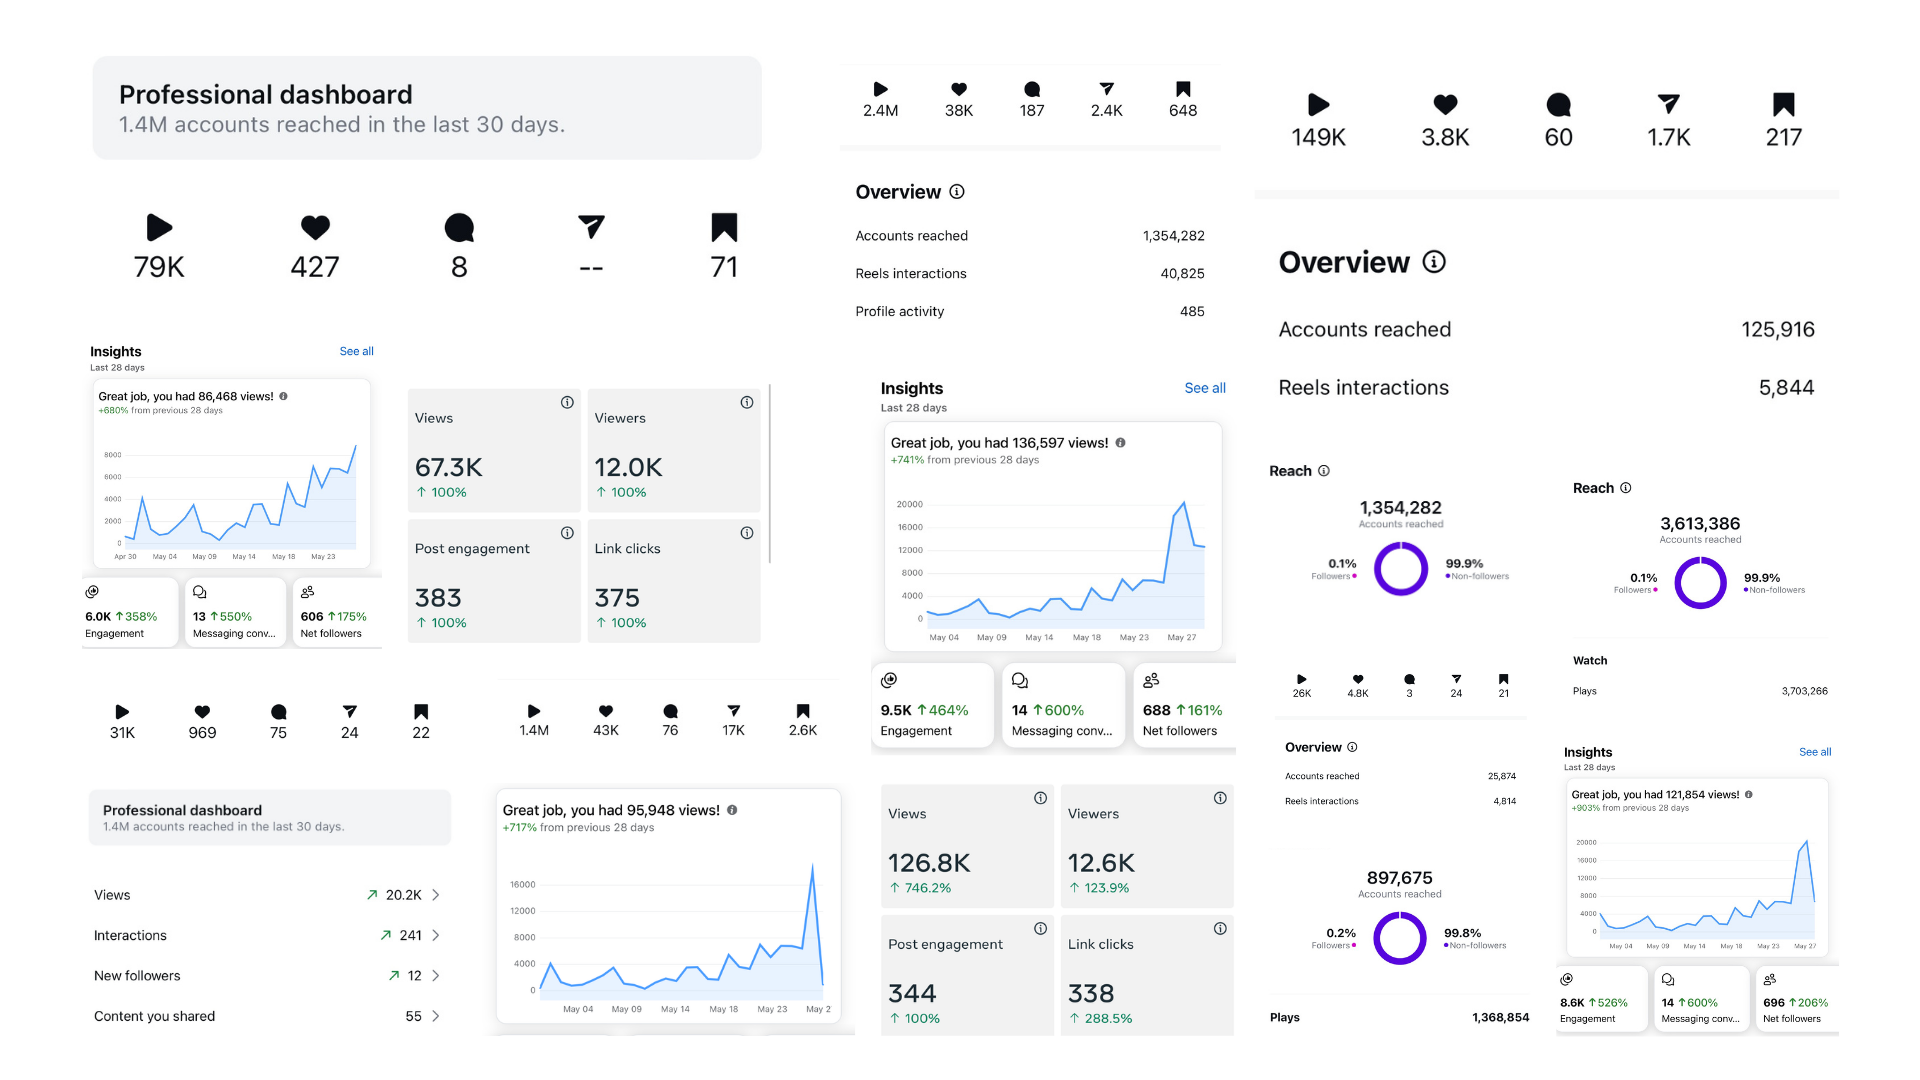Expand the Views 20.2K row chevron
The width and height of the screenshot is (1920, 1080).
(436, 895)
